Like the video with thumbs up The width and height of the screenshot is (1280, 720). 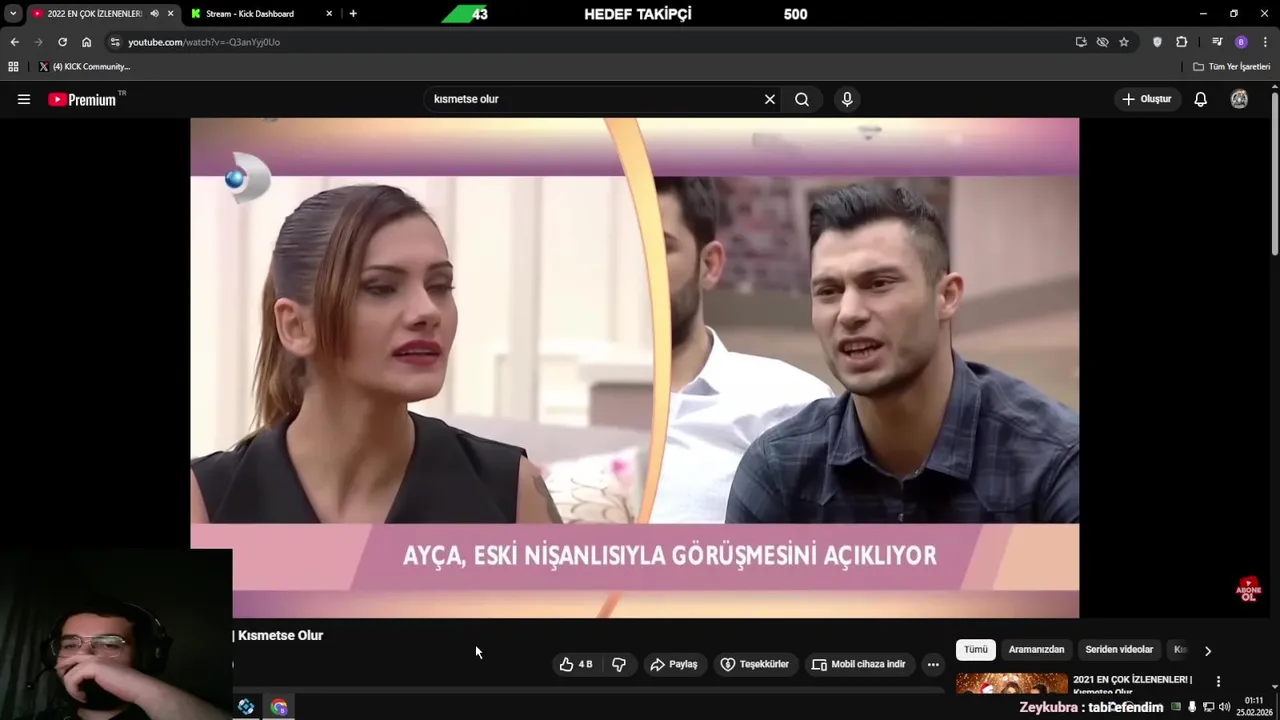pyautogui.click(x=576, y=664)
